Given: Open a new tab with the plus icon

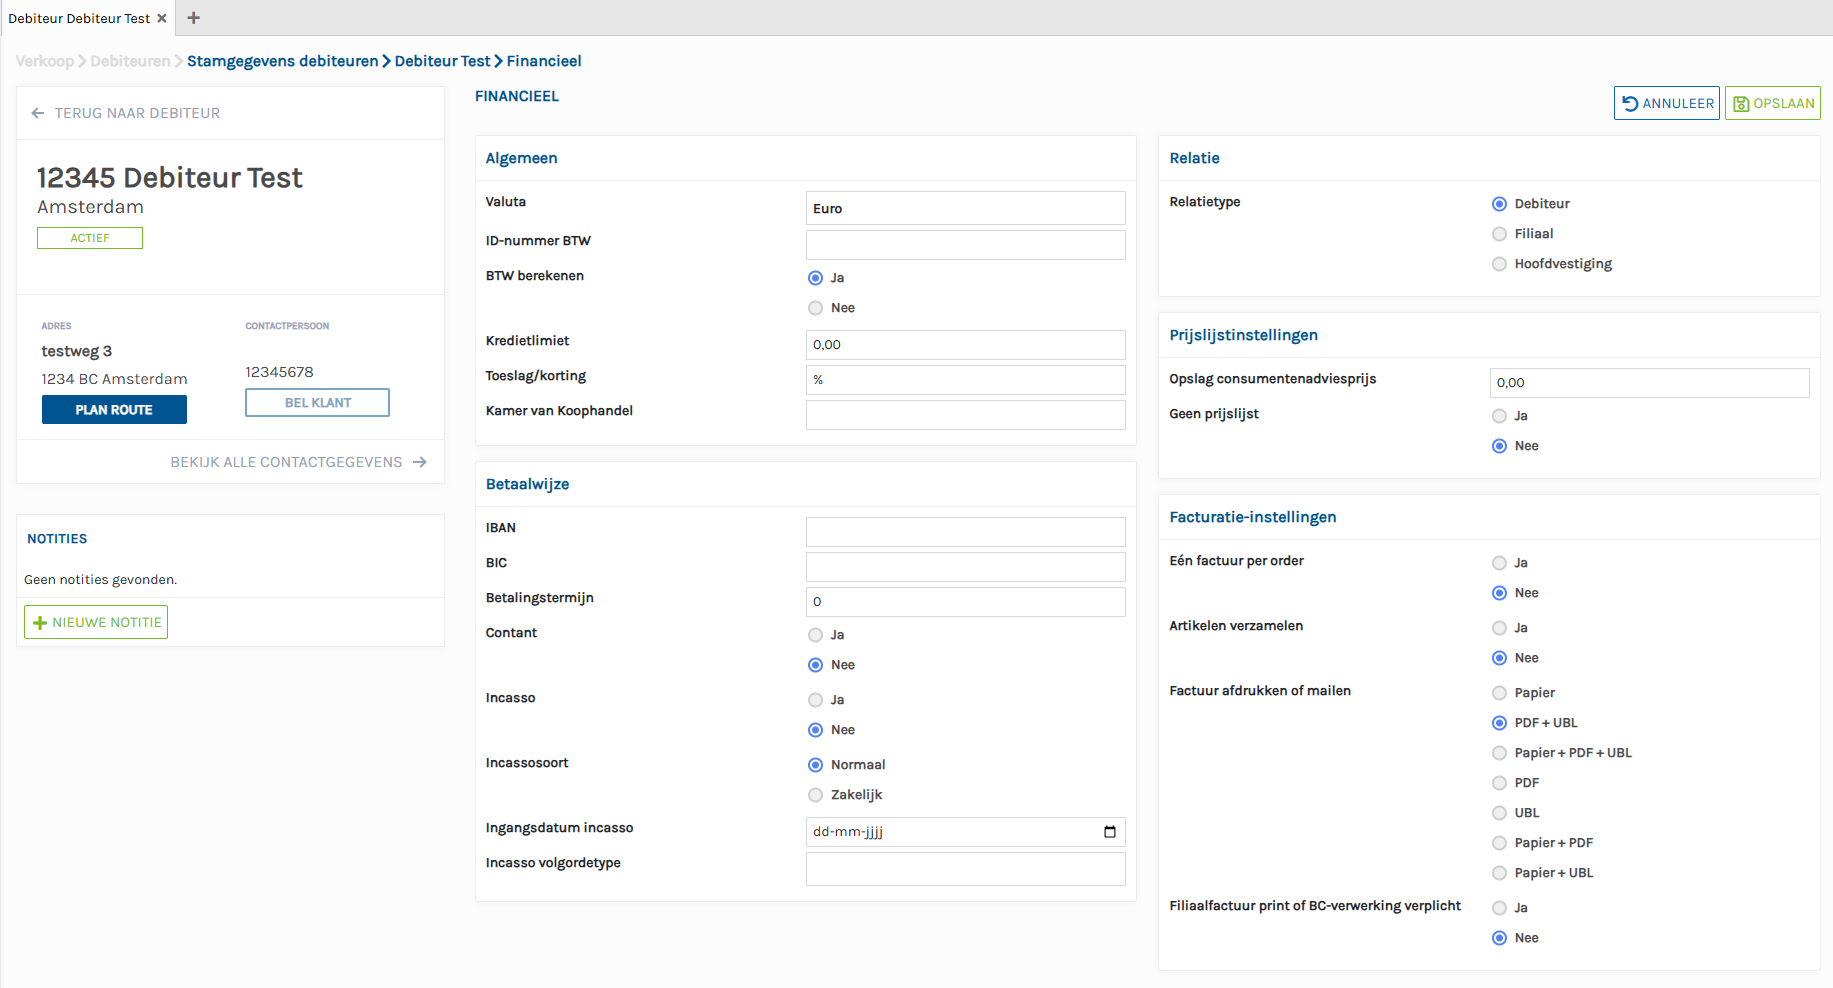Looking at the screenshot, I should point(194,18).
